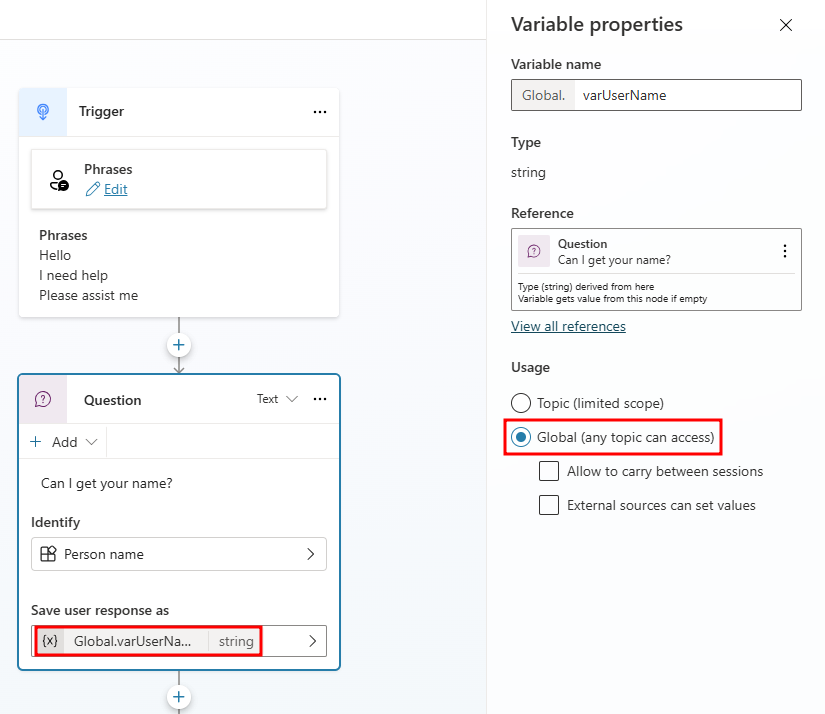Open the Text dropdown on the Question node
This screenshot has height=714, width=825.
[x=276, y=399]
